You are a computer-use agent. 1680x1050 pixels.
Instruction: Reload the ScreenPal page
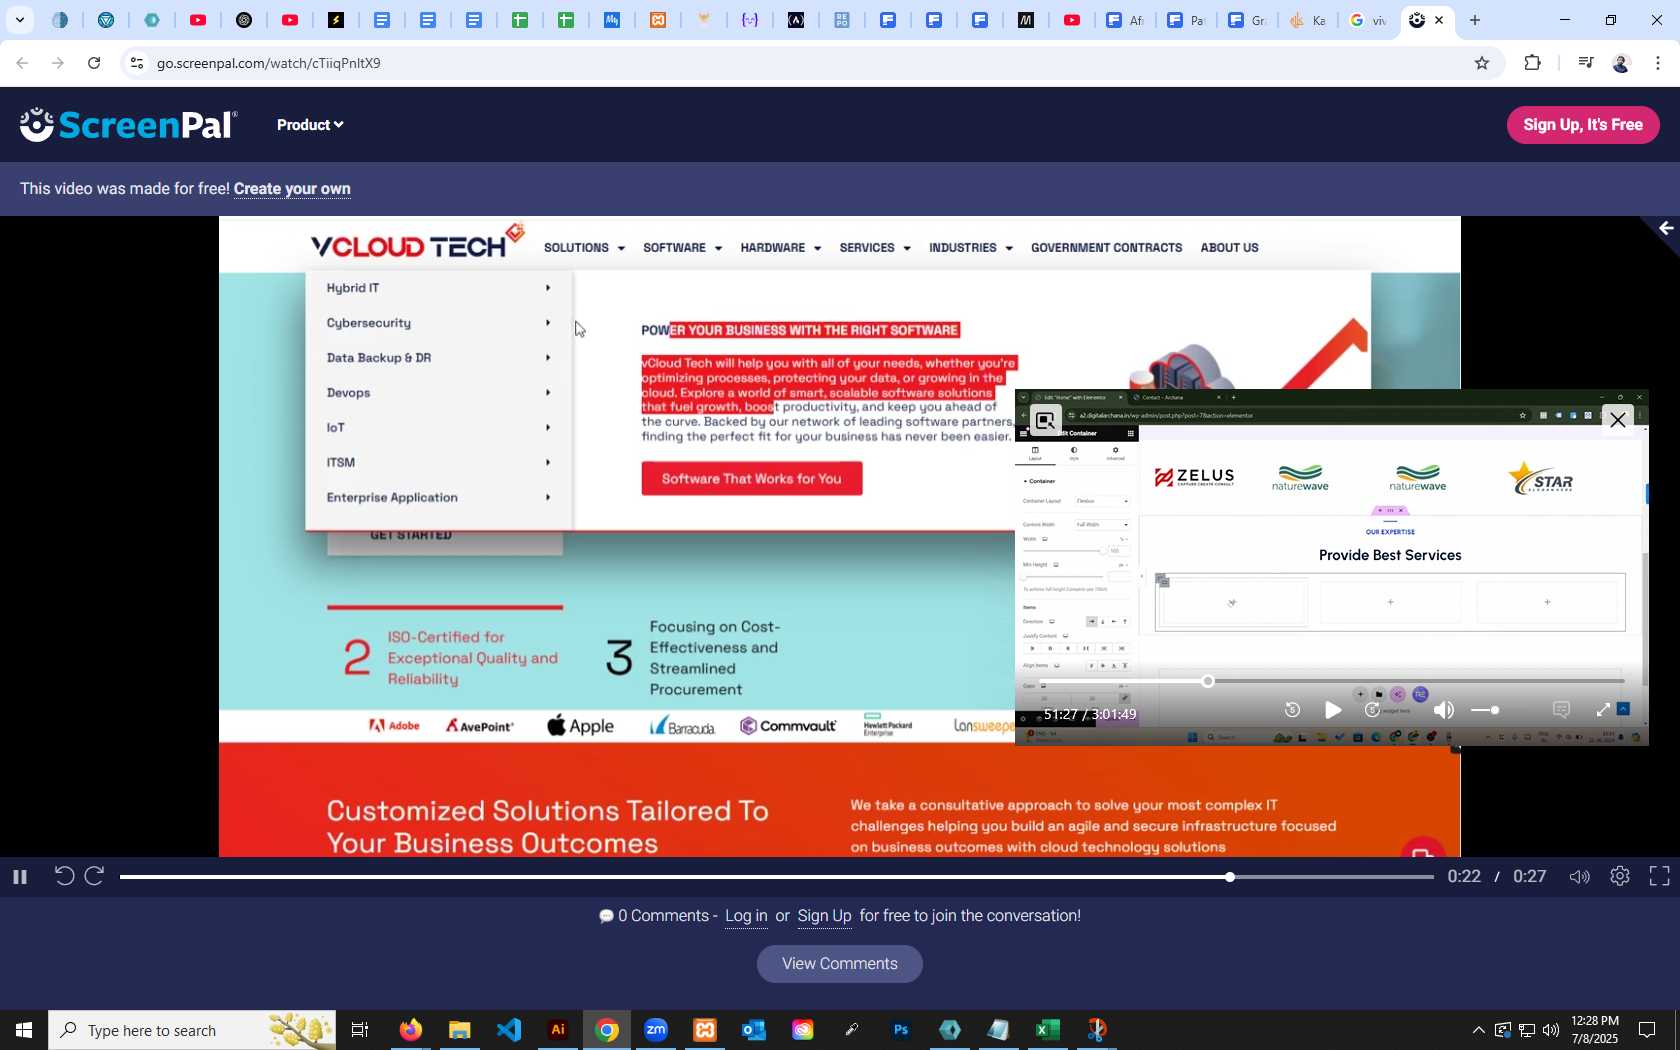pyautogui.click(x=94, y=63)
